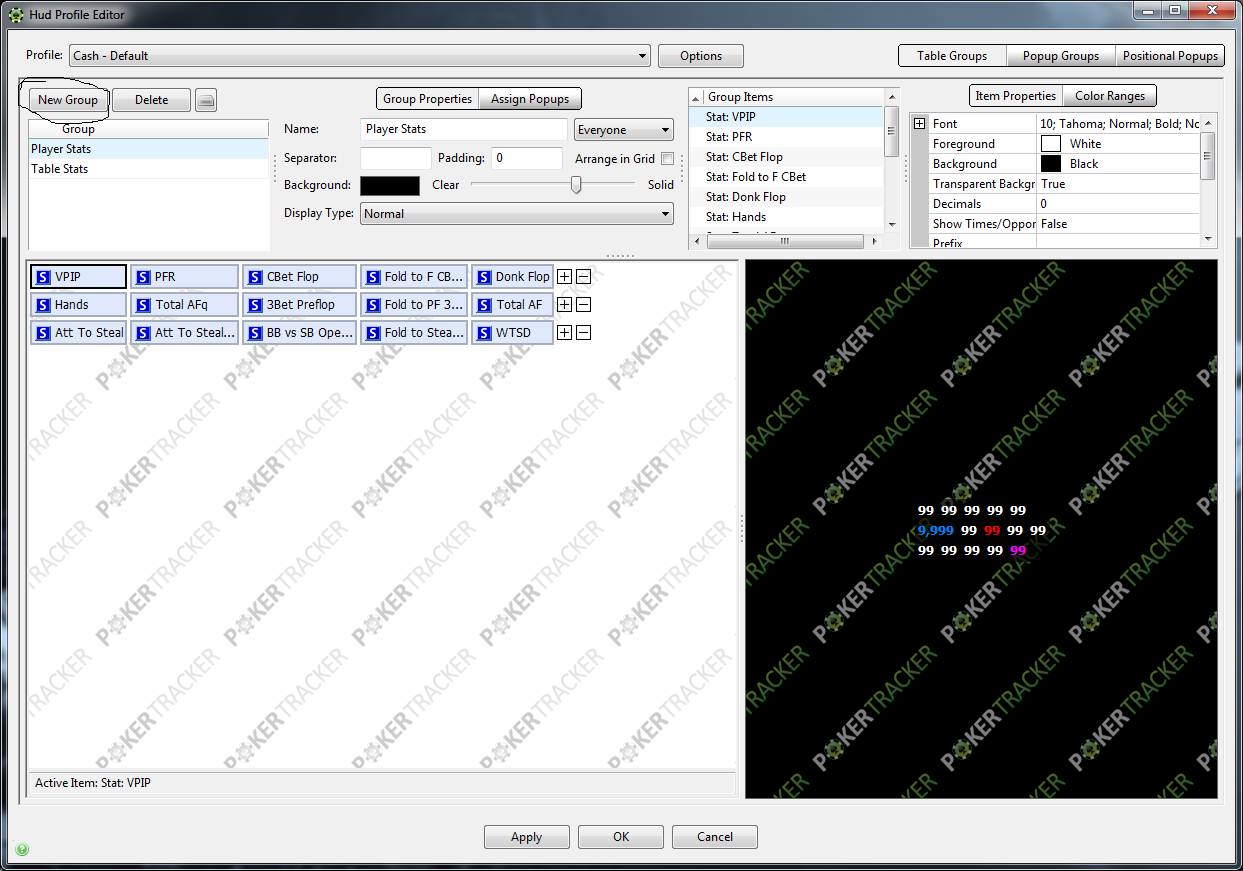Screen dimensions: 1243x871
Task: Remove item with minus on VPIP row
Action: 584,277
